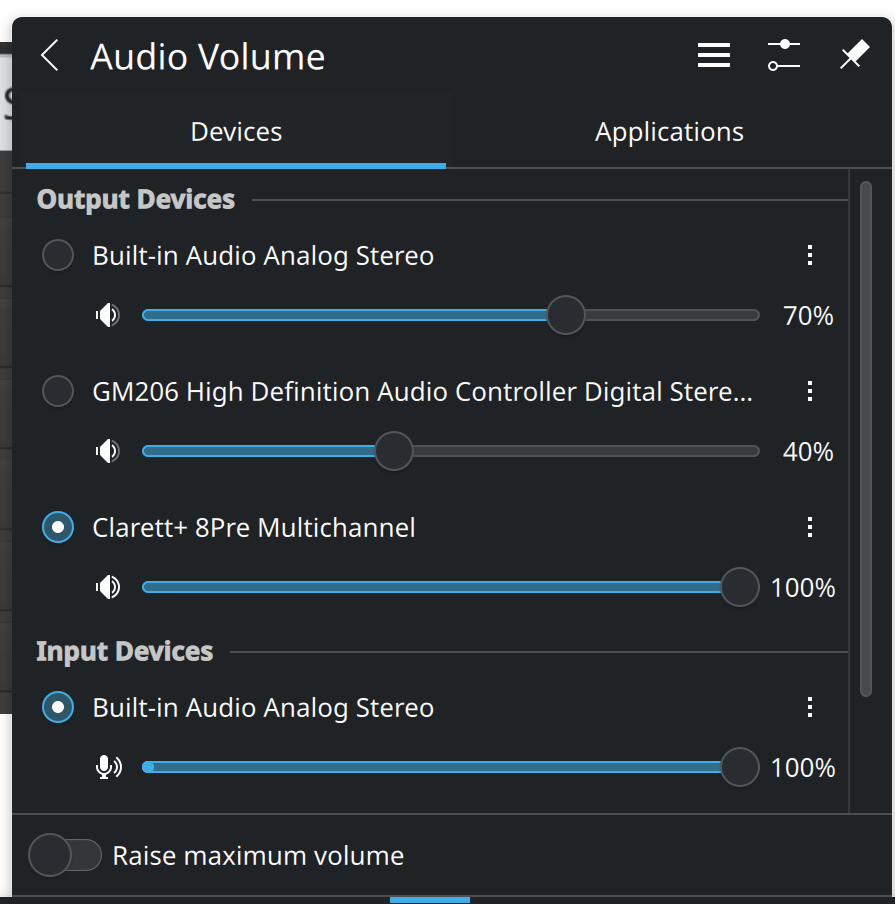Open the hamburger menu icon
Viewport: 895px width, 904px height.
click(x=713, y=56)
